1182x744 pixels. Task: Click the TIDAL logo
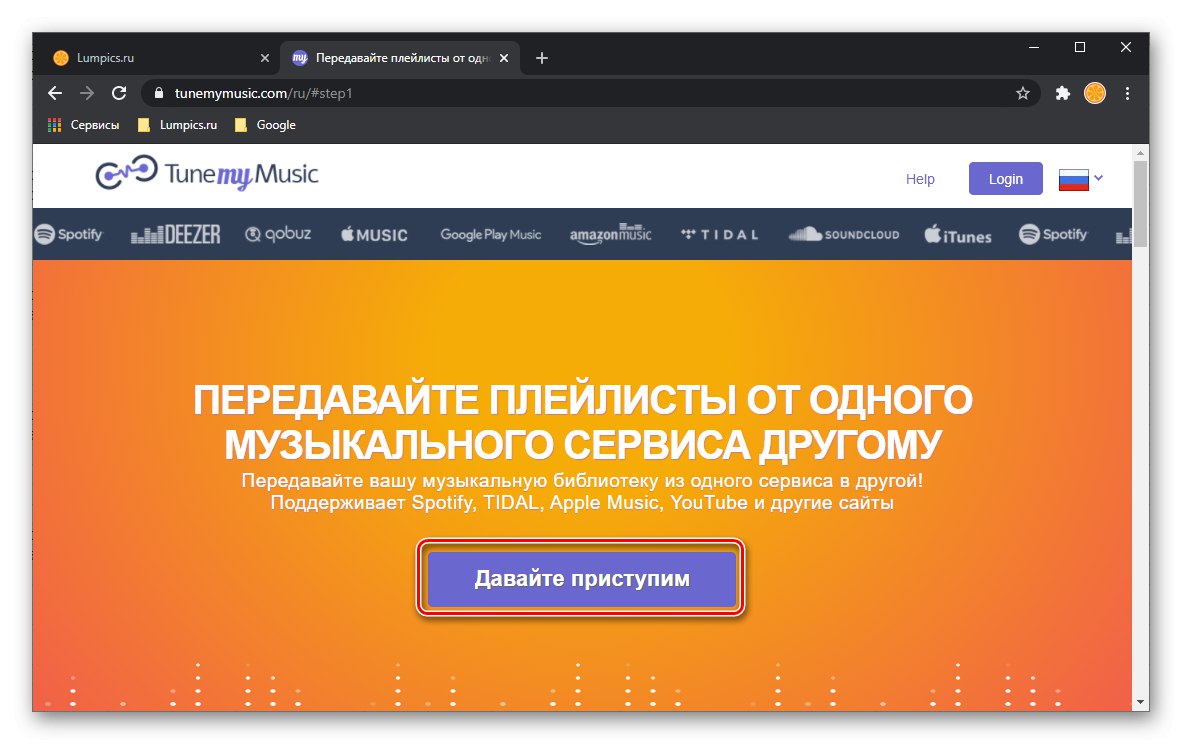[719, 234]
